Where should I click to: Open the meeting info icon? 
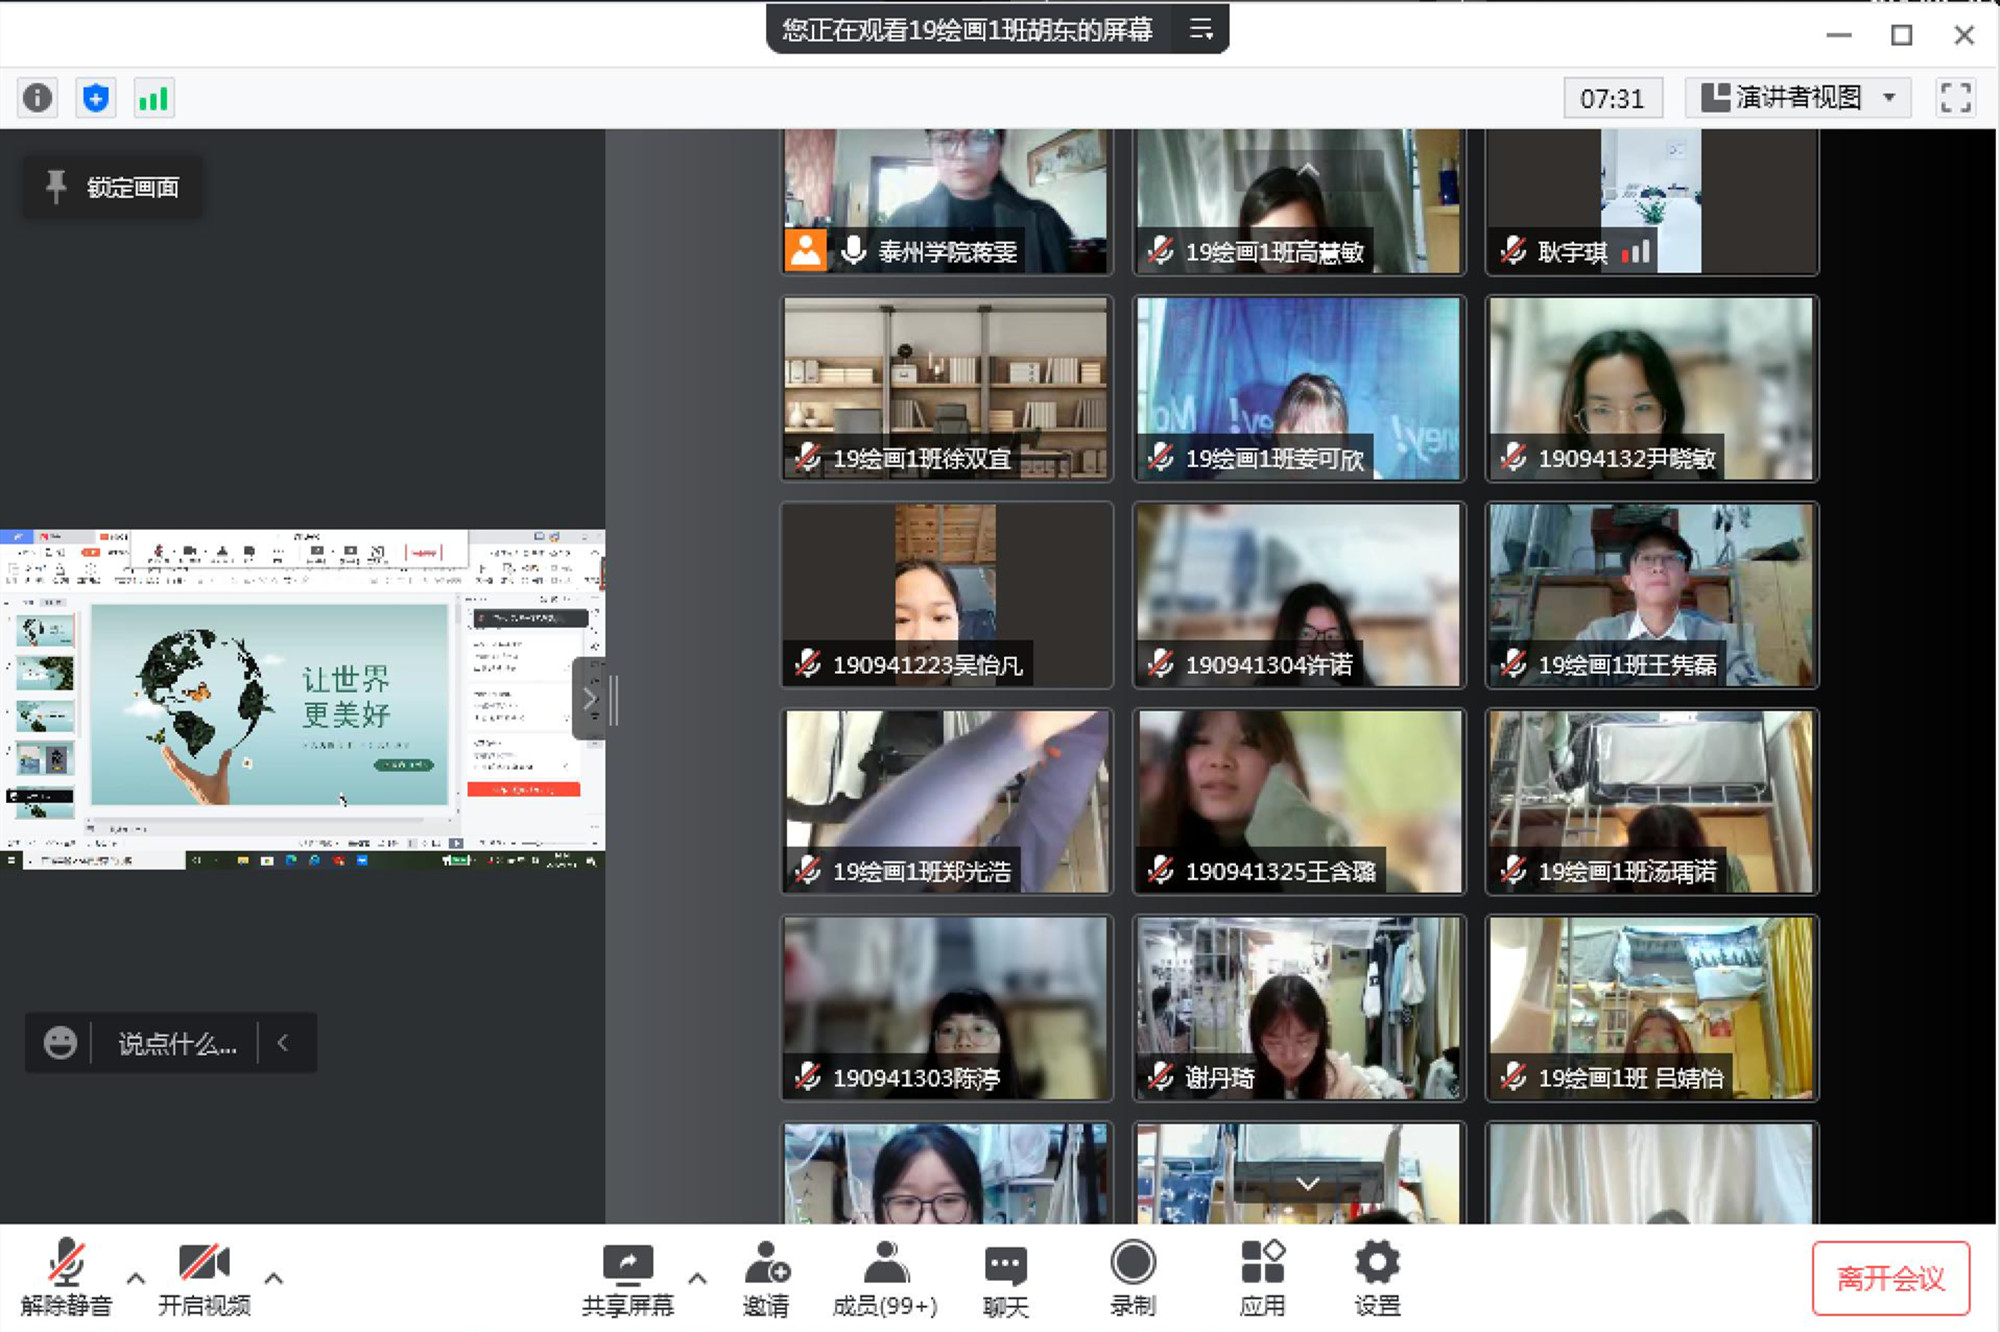[38, 98]
